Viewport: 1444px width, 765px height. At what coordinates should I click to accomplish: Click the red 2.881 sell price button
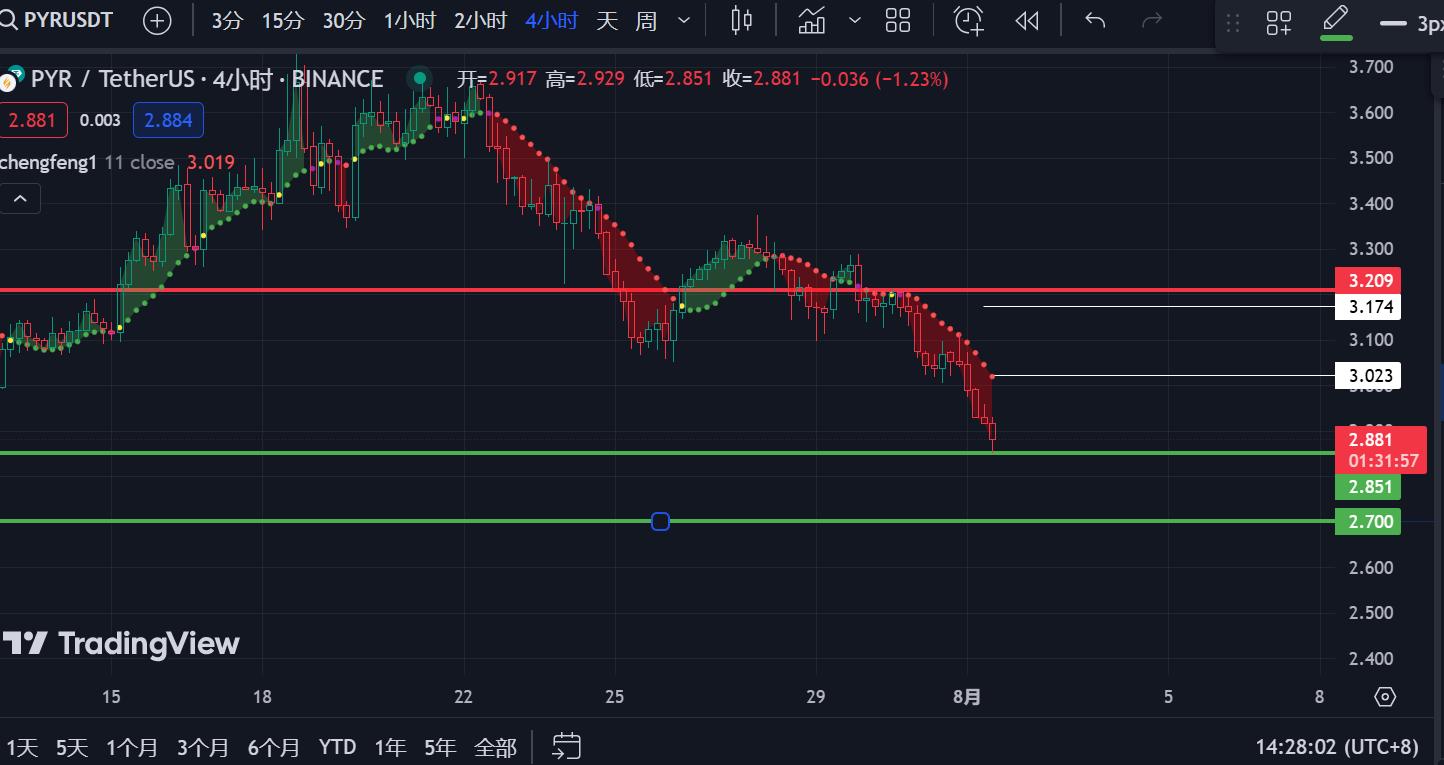33,120
